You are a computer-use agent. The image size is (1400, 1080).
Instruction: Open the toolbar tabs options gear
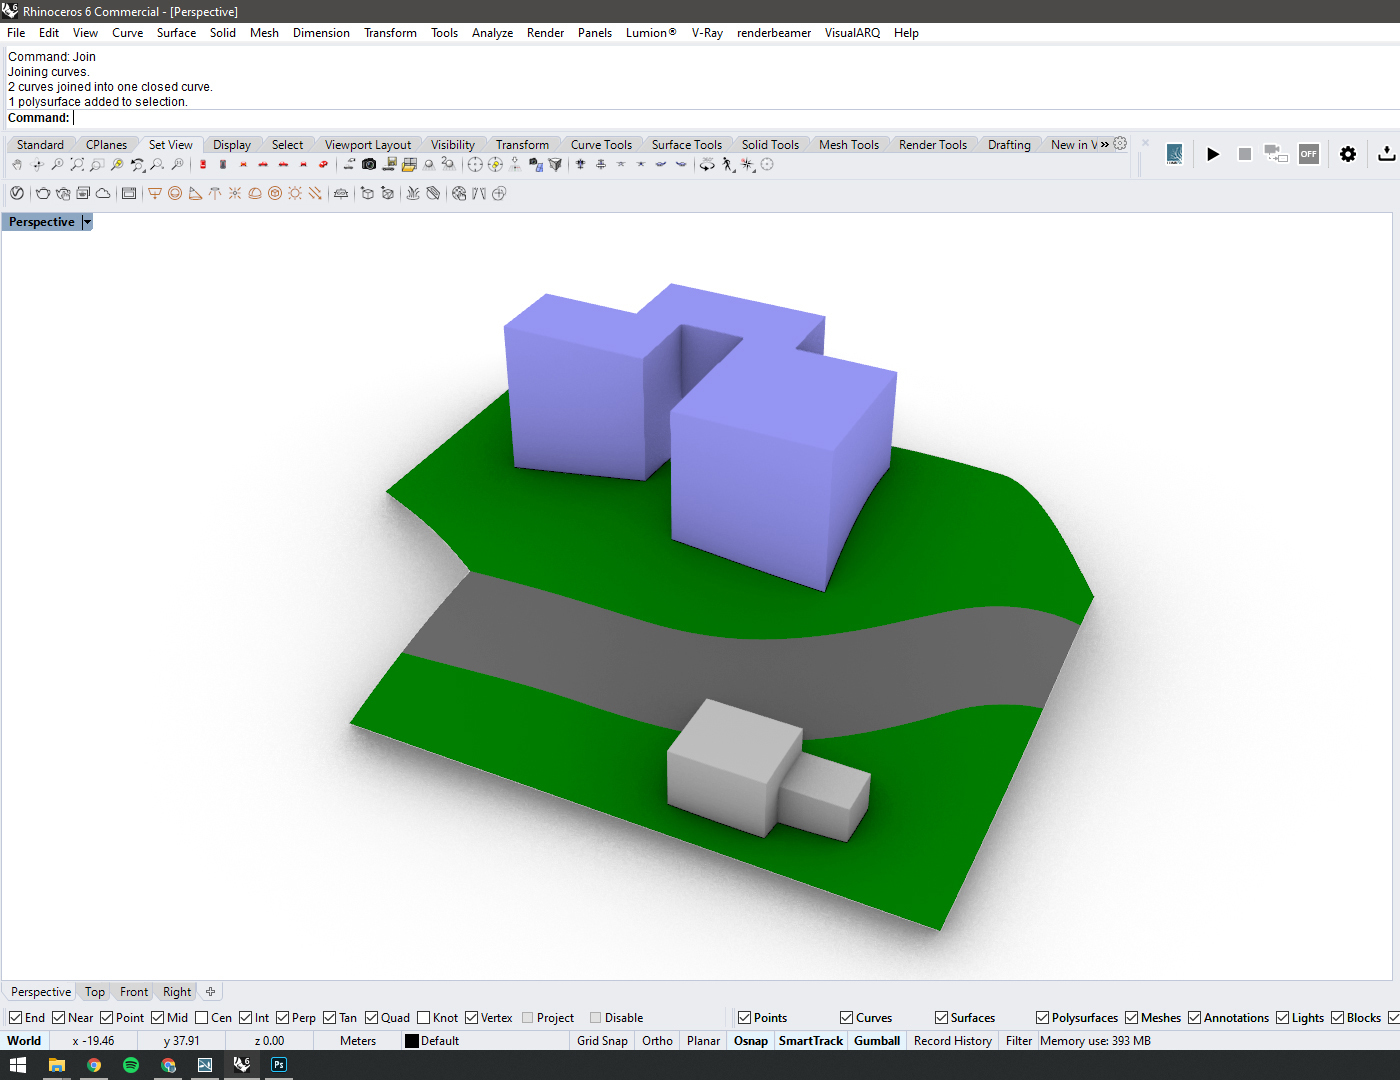(x=1120, y=144)
